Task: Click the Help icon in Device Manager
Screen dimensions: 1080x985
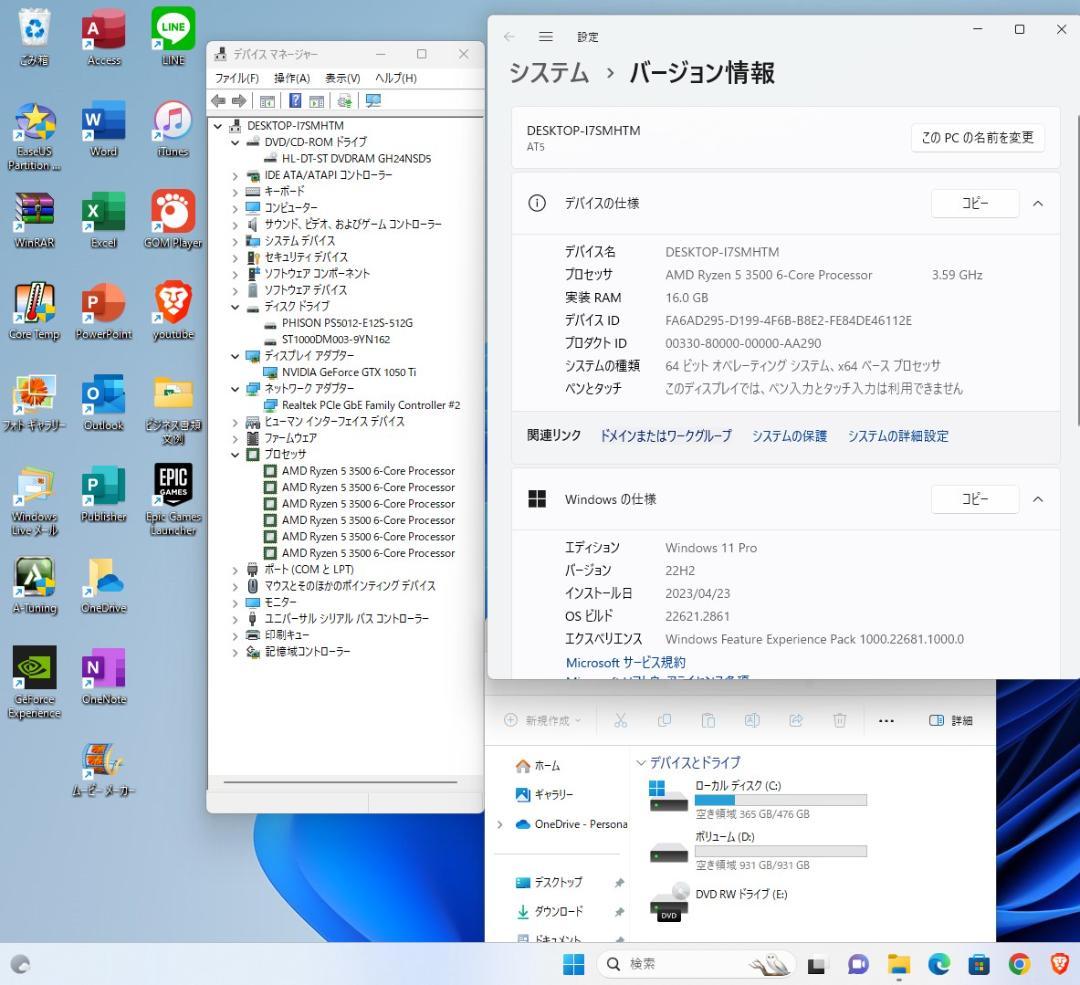Action: click(296, 101)
